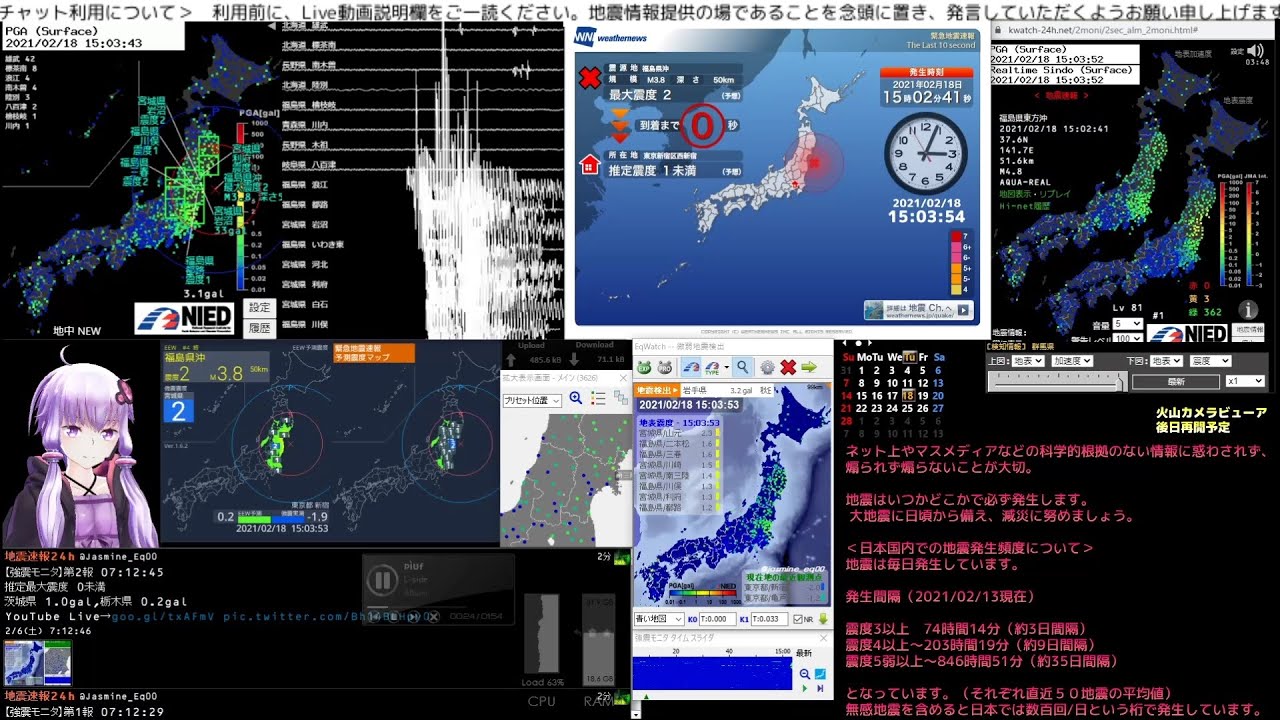Select the magnifier search icon in EqWatch
Image resolution: width=1280 pixels, height=720 pixels.
click(743, 367)
